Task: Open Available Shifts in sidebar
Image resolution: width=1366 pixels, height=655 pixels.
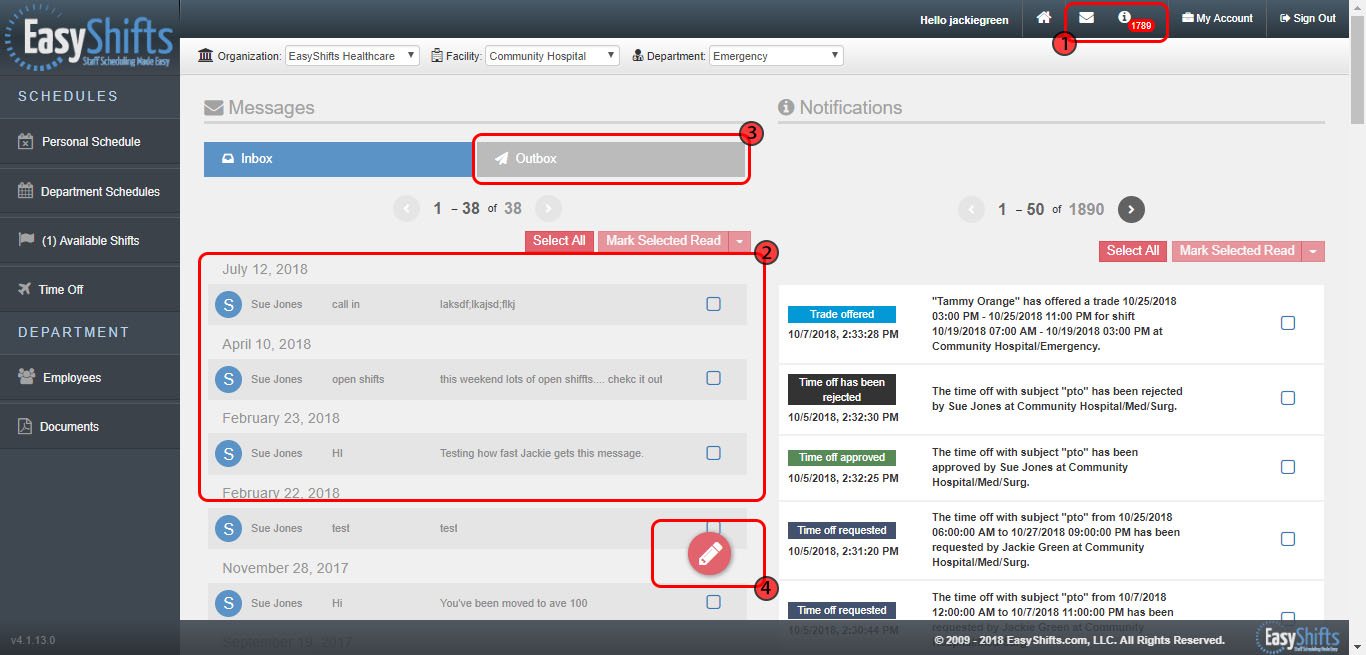Action: [90, 240]
